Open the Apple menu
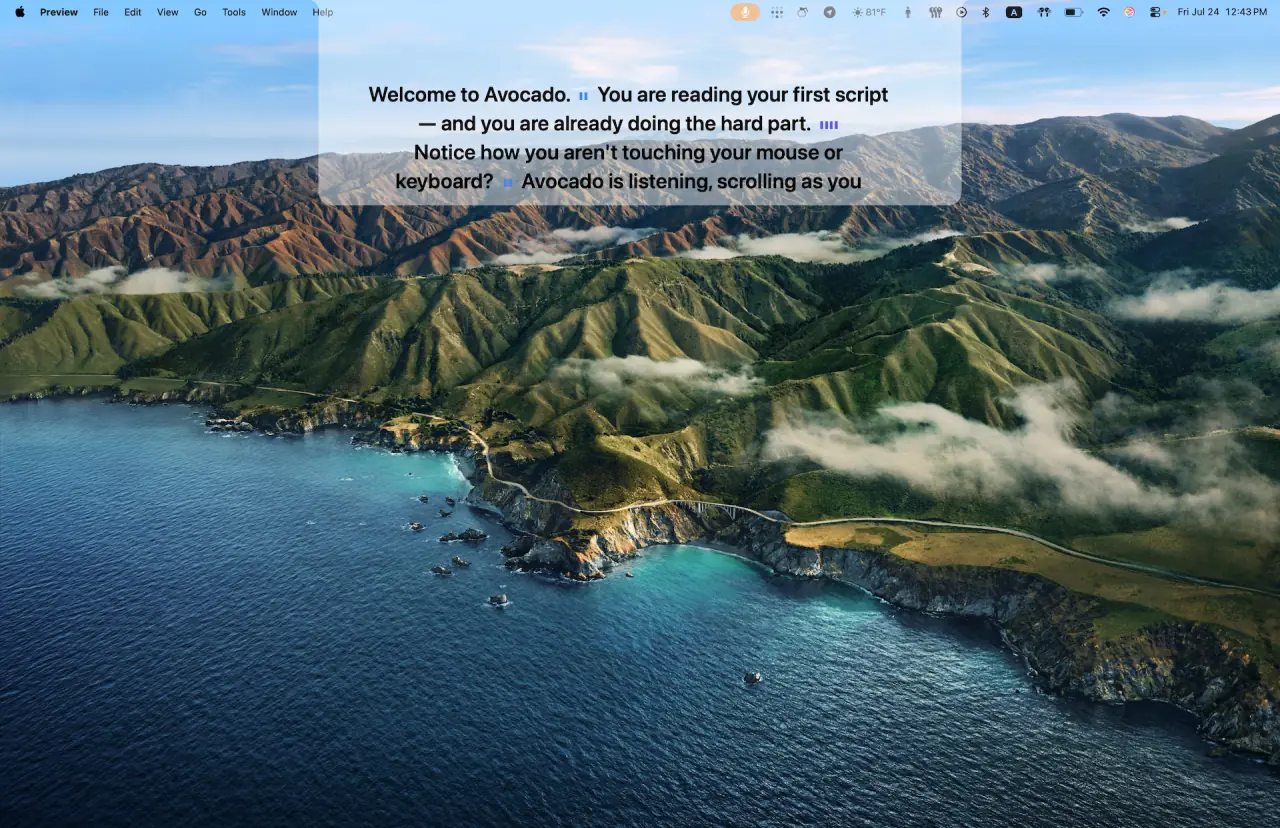This screenshot has height=828, width=1280. click(x=20, y=12)
